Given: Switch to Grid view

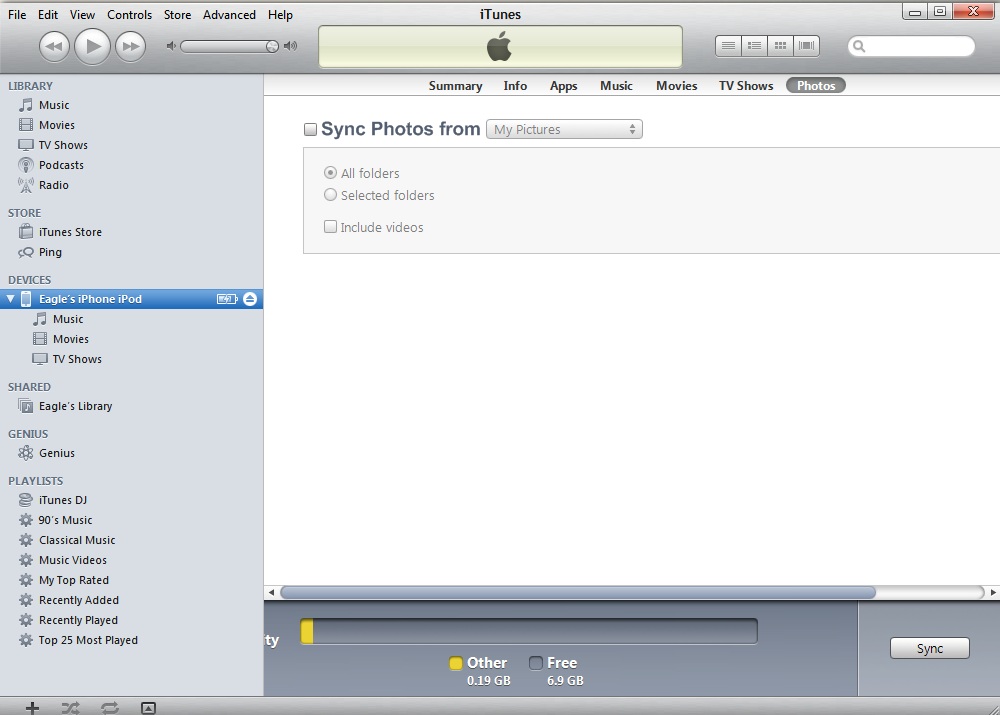Looking at the screenshot, I should tap(781, 46).
